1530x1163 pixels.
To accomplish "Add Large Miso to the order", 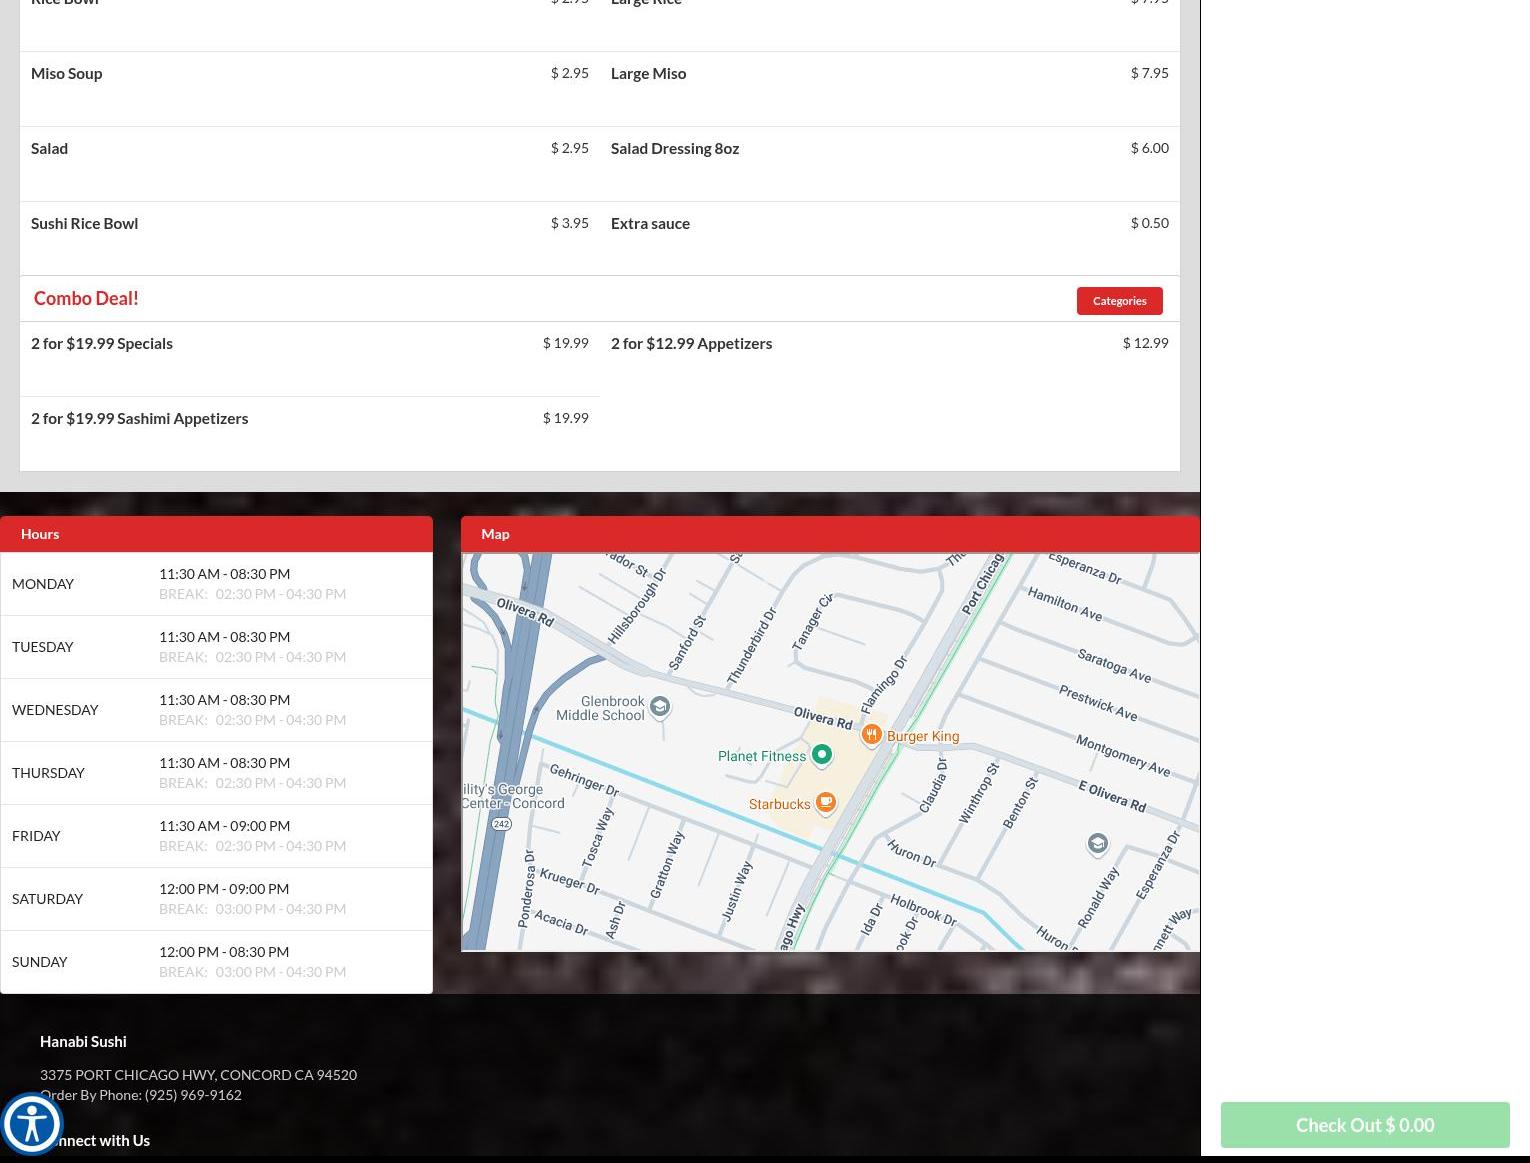I will point(648,73).
